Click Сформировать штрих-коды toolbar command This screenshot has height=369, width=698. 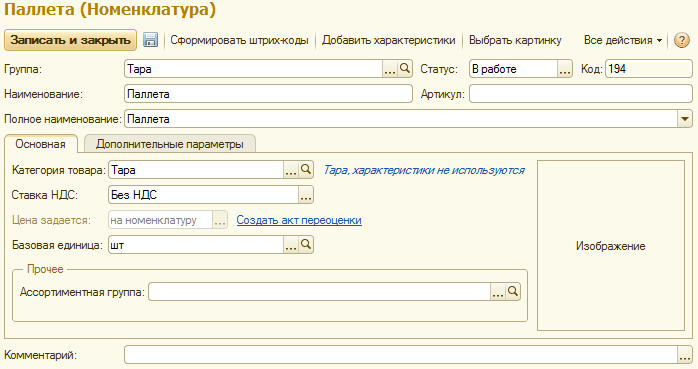point(239,40)
